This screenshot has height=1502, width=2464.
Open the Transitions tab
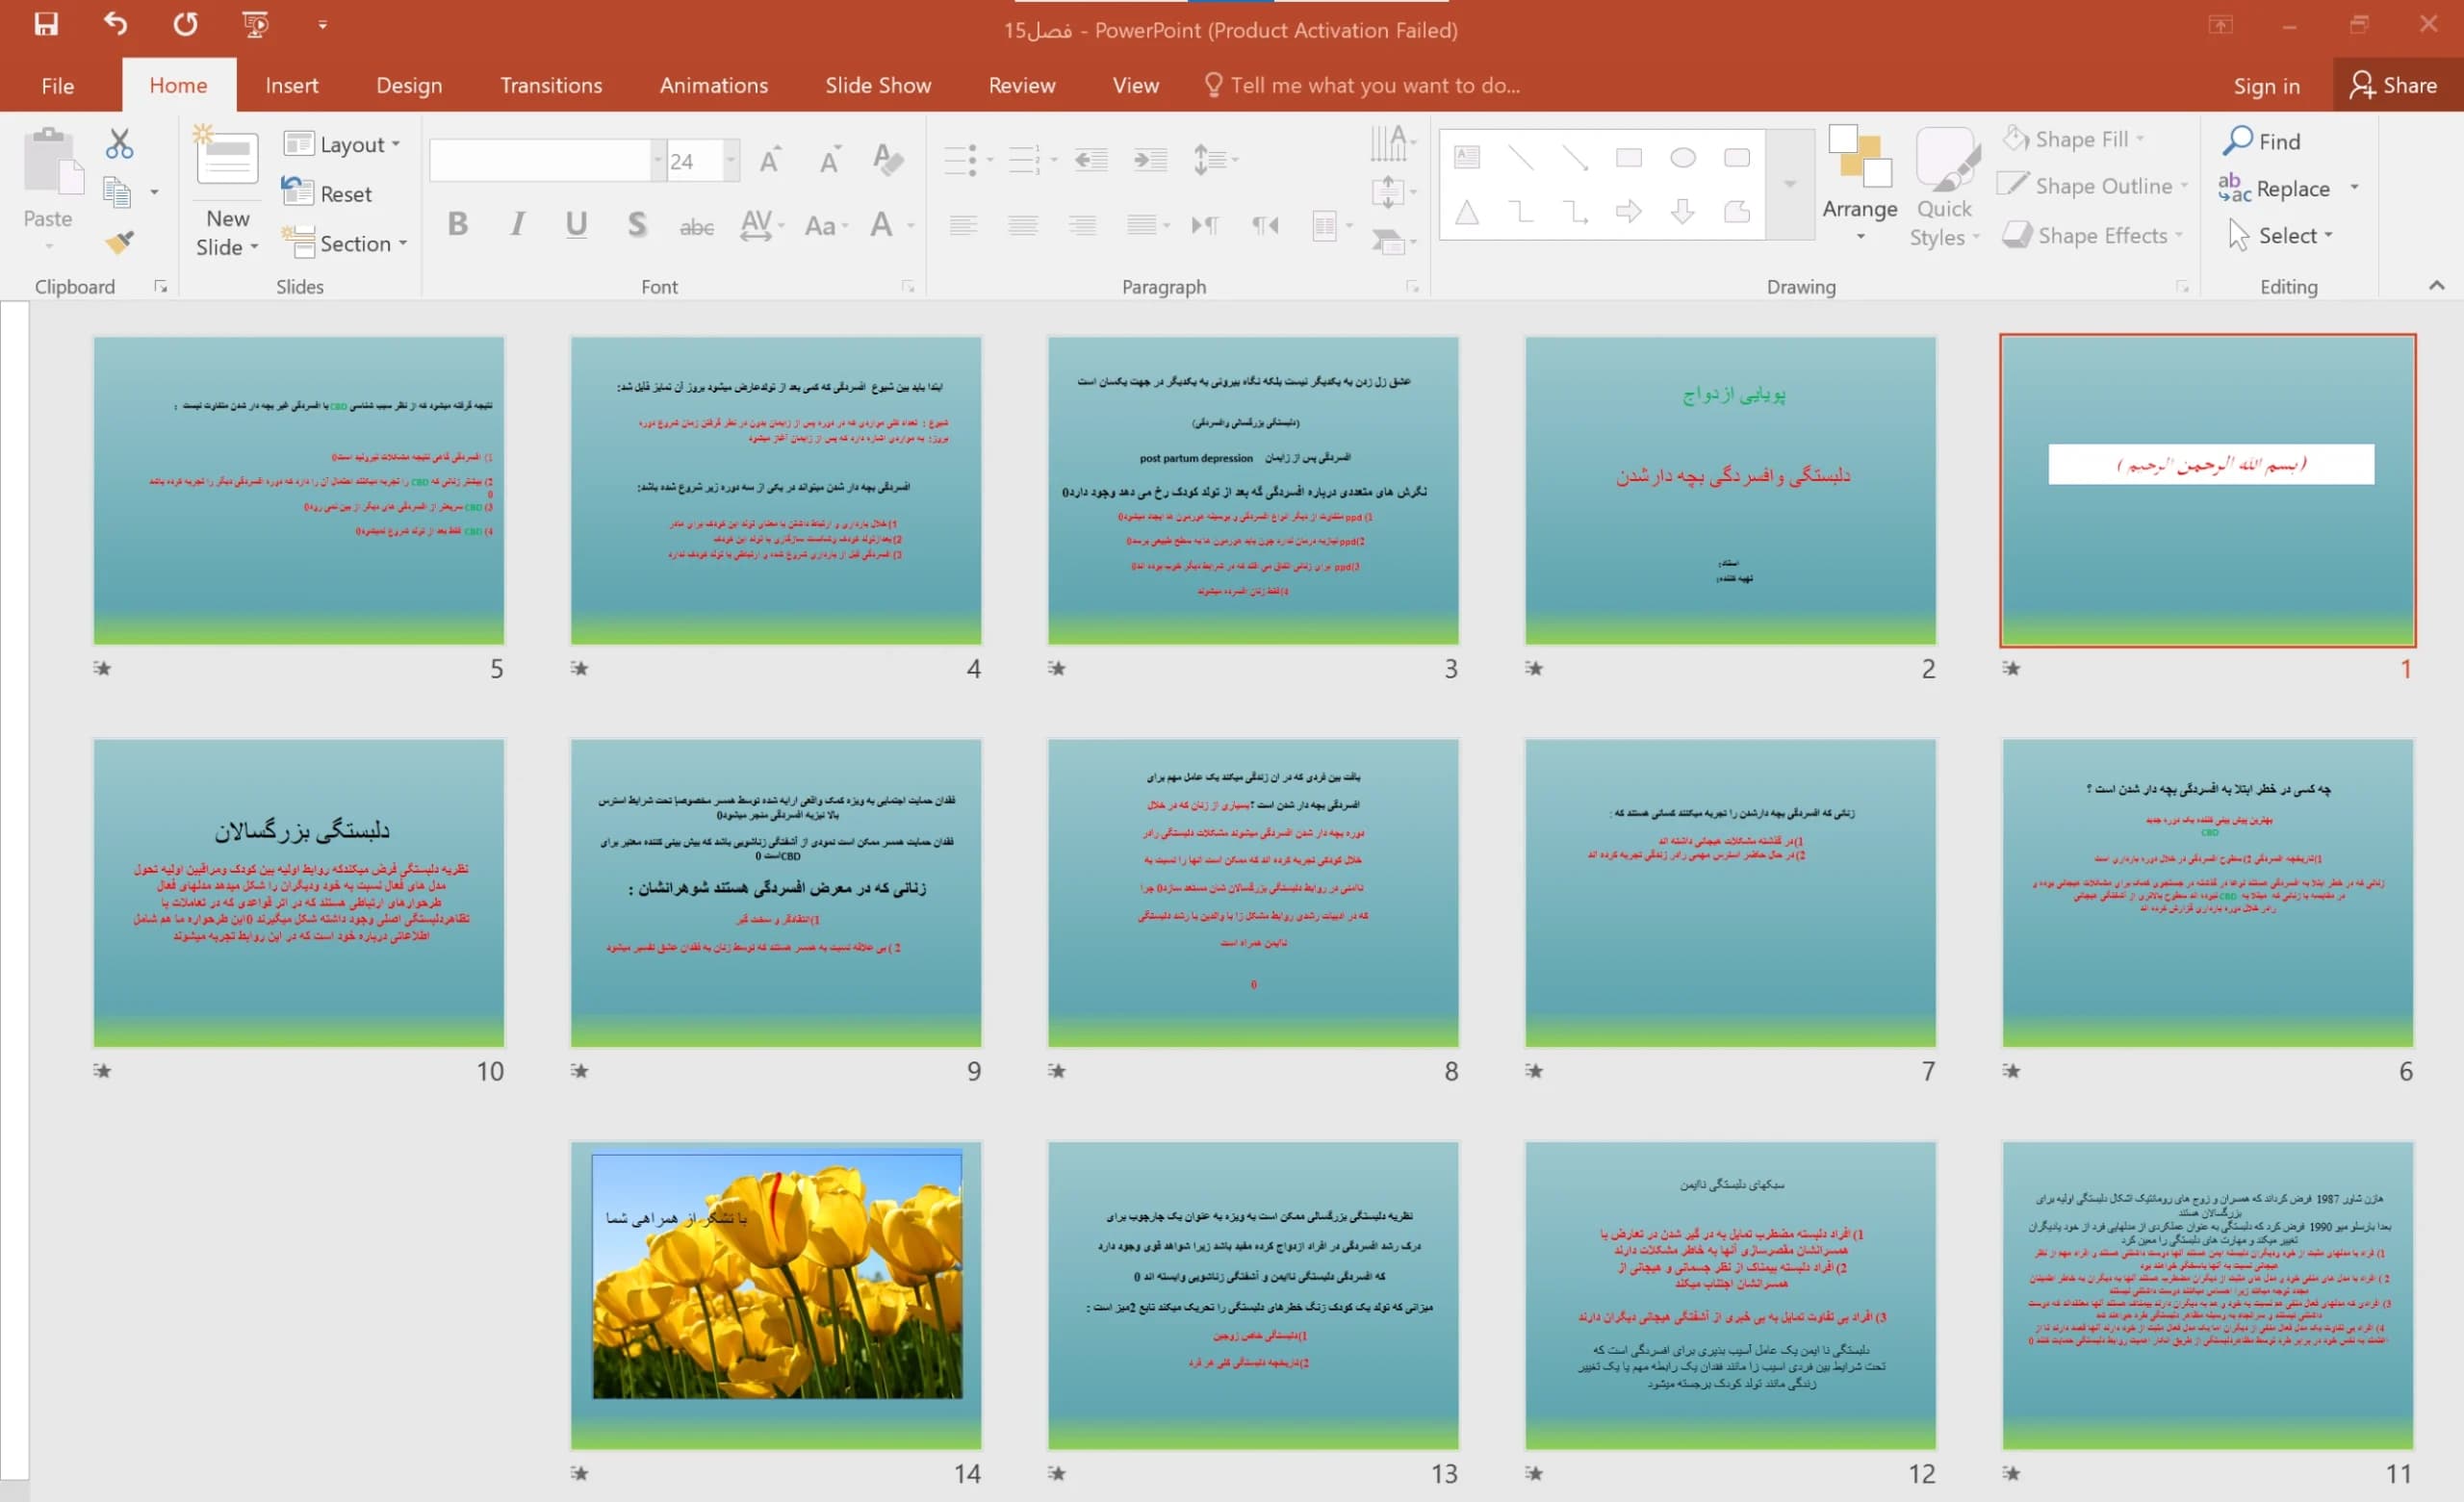[551, 85]
